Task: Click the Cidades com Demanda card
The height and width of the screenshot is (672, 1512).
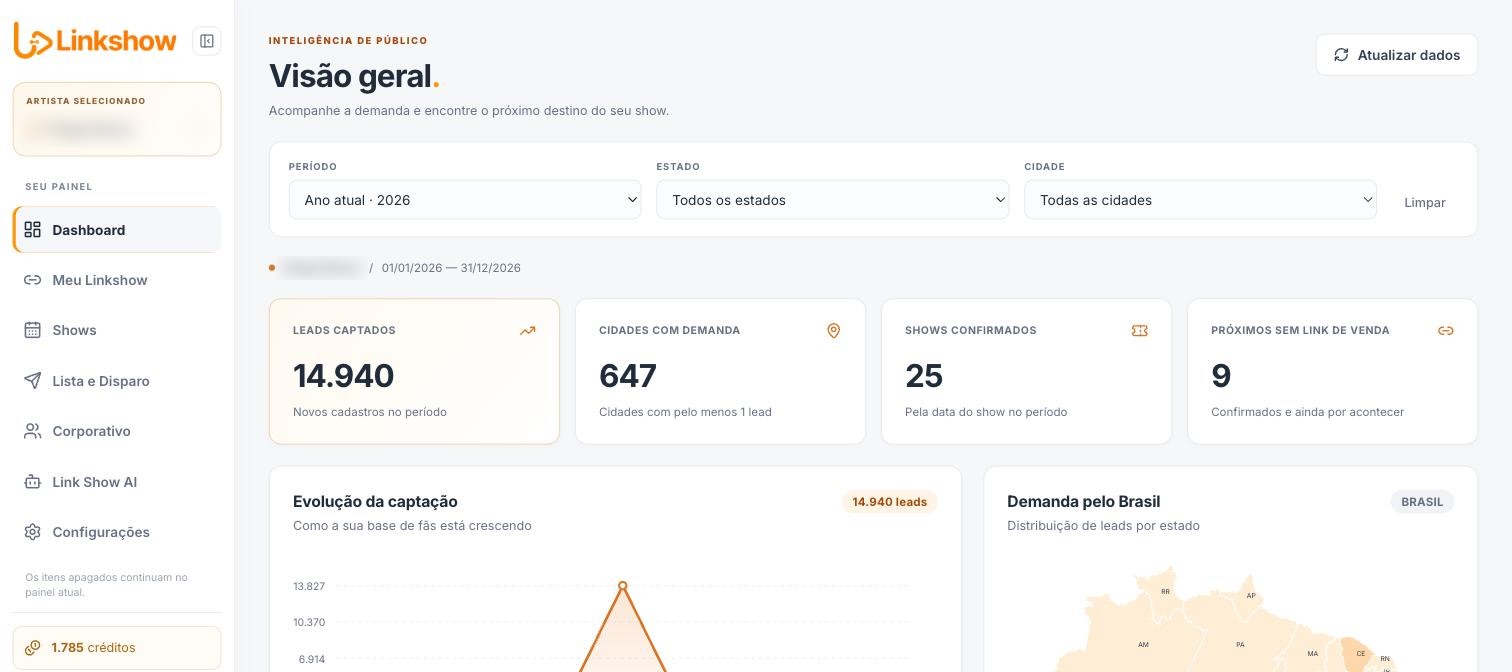Action: coord(720,371)
